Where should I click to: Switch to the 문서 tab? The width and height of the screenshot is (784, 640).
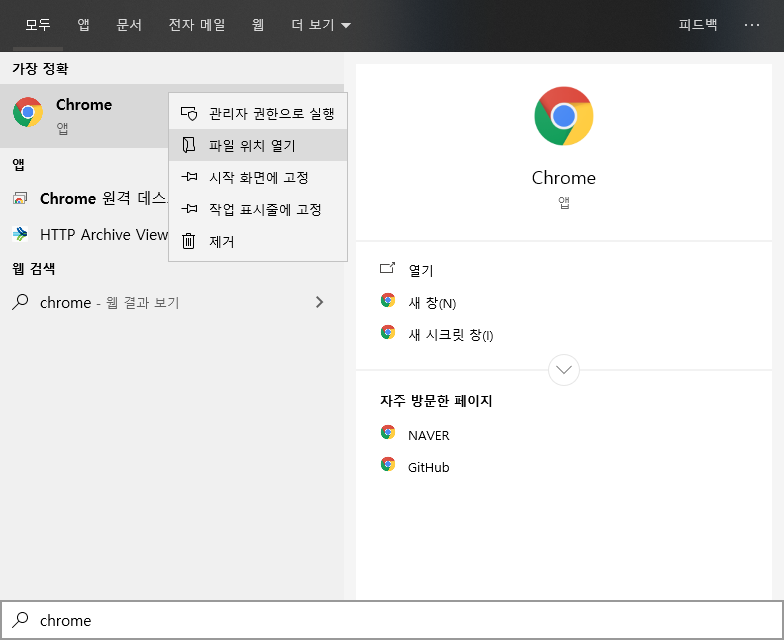coord(129,24)
